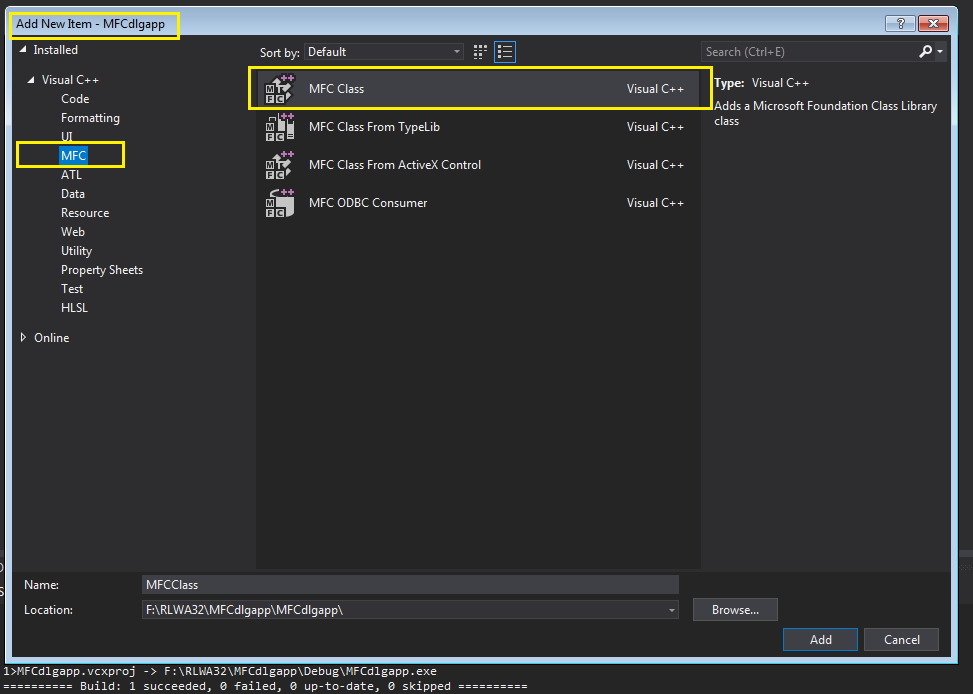973x694 pixels.
Task: Select the MFC Class label text
Action: pos(336,89)
